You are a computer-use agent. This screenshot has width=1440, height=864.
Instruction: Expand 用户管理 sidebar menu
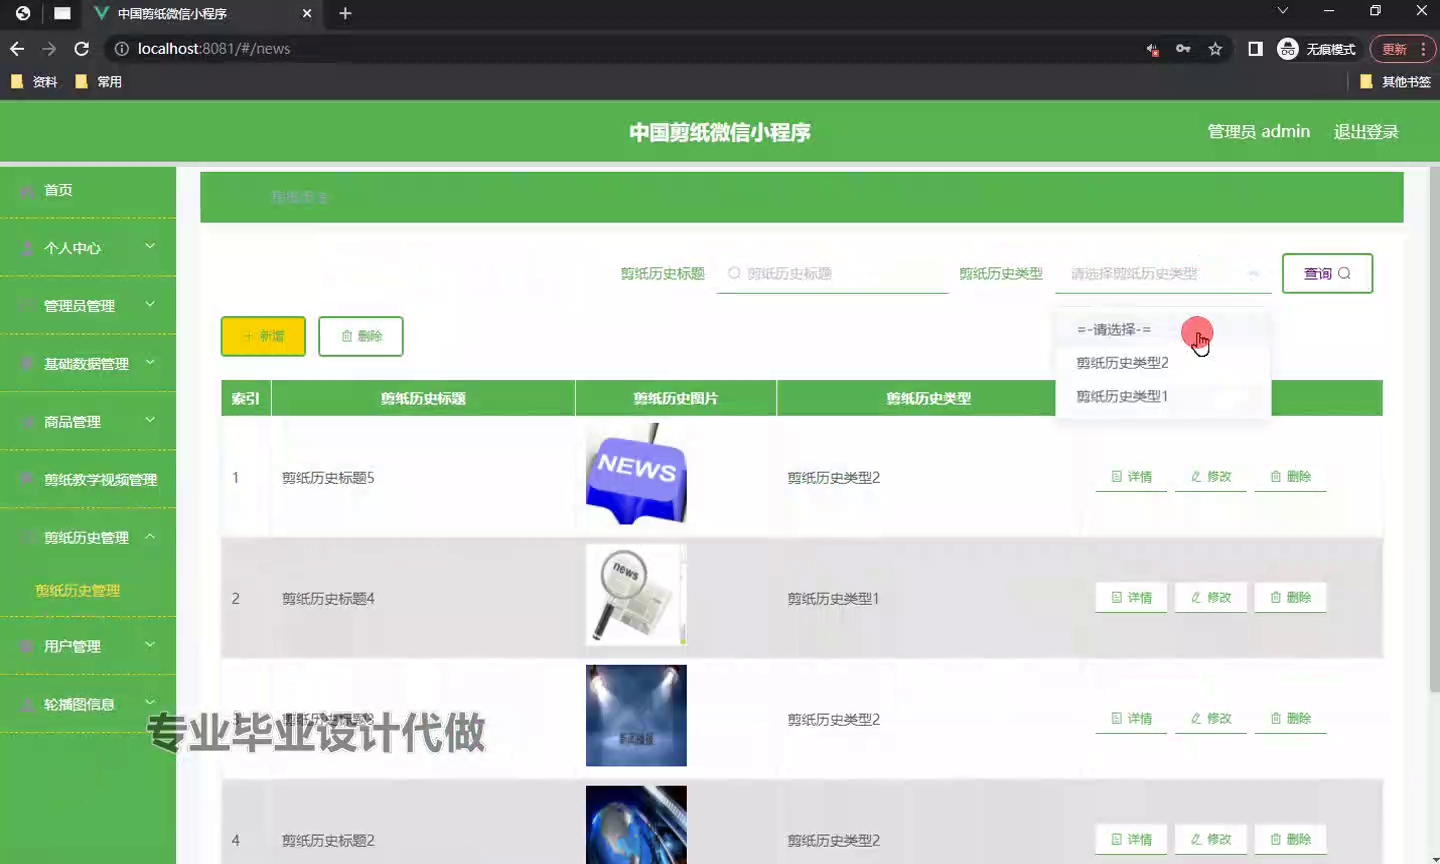(88, 646)
